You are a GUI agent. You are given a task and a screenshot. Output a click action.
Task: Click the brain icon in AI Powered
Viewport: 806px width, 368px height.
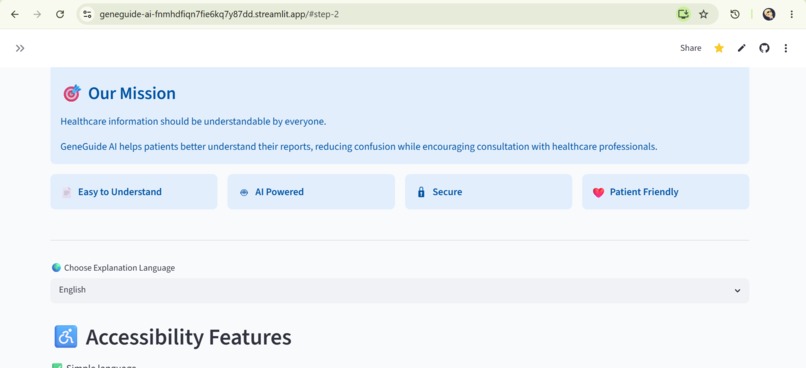(x=244, y=193)
